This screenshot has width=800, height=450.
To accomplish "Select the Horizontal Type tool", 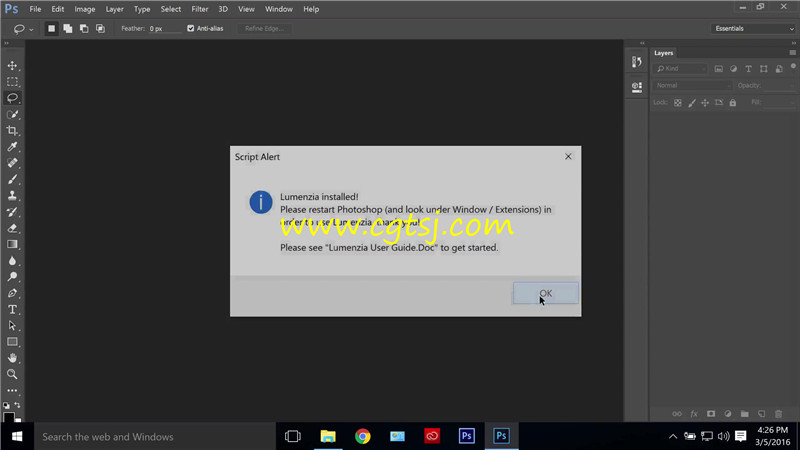I will 12,309.
